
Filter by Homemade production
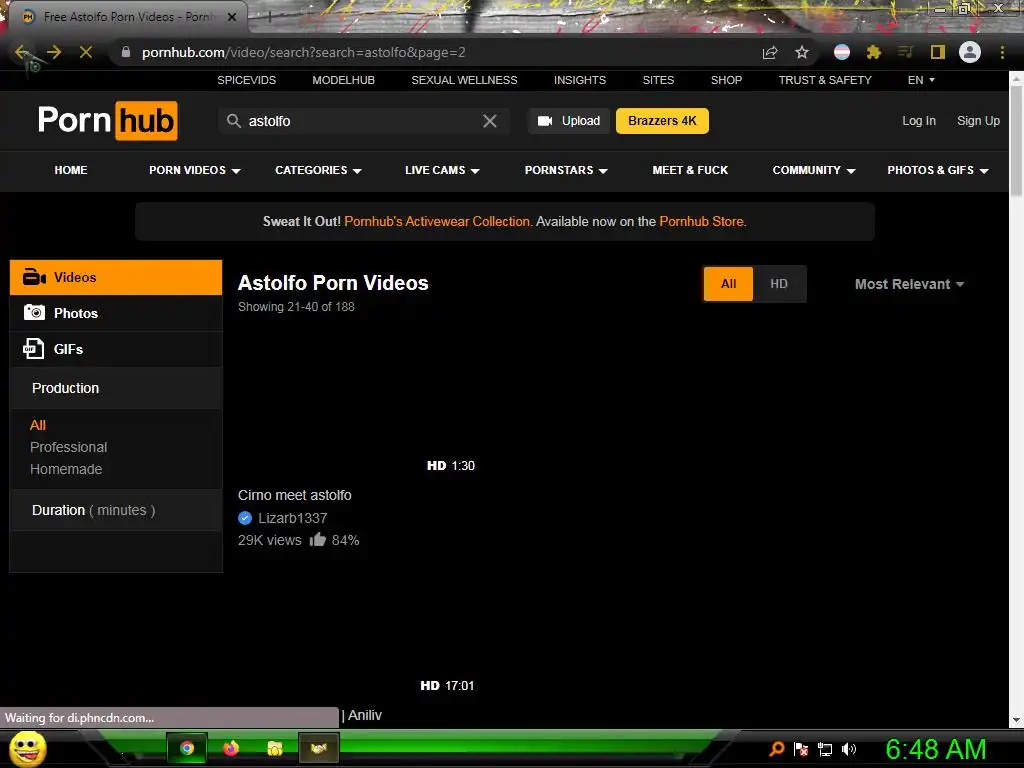[x=66, y=470]
